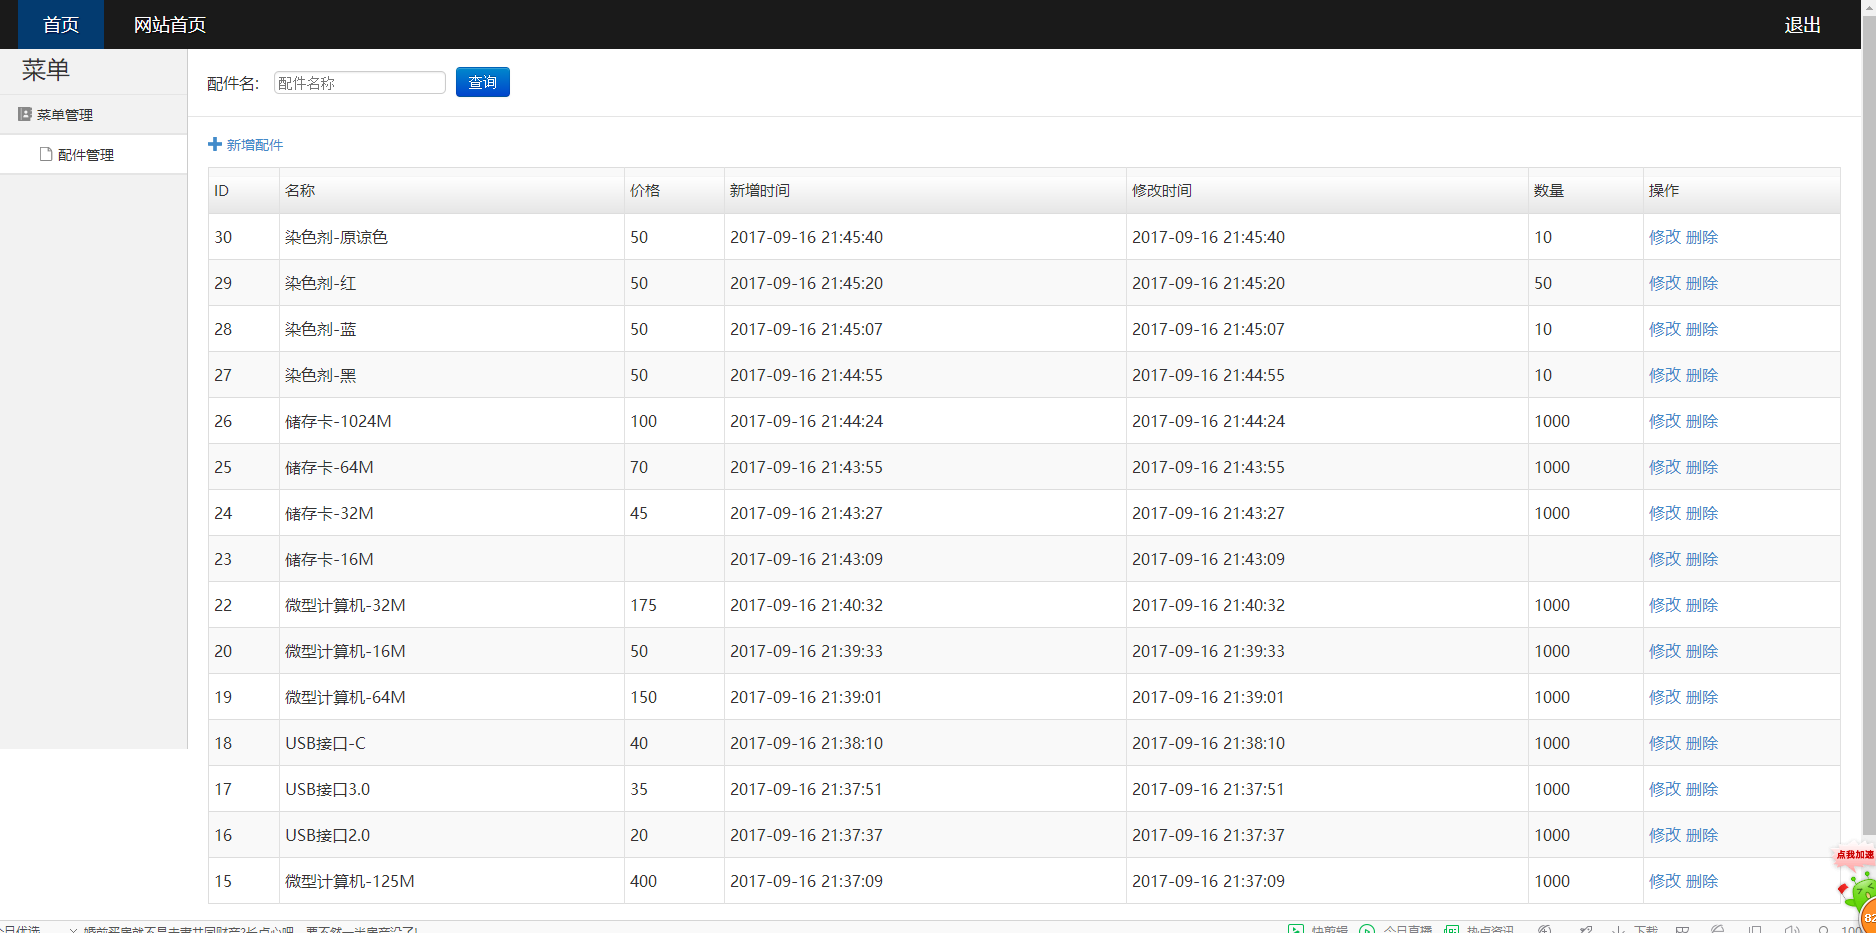
Task: Delete the 储存卡-32M row
Action: coord(1702,513)
